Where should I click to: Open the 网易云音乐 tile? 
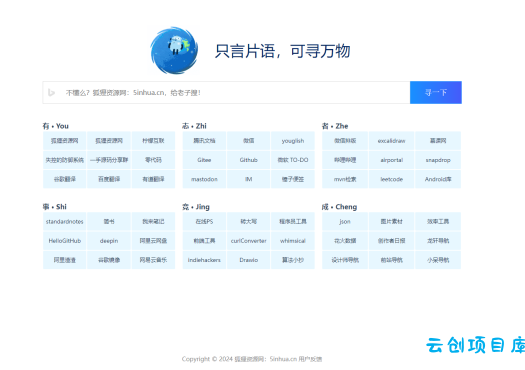pos(153,260)
